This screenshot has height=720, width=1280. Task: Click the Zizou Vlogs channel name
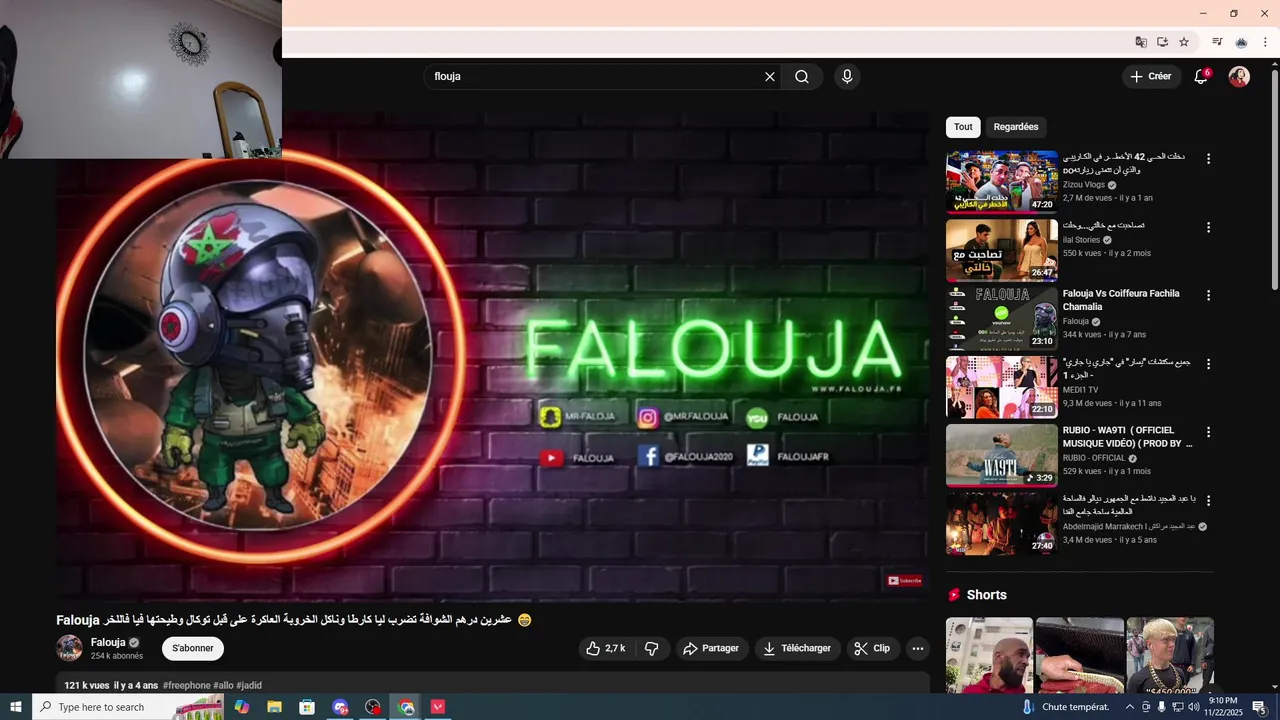point(1084,185)
